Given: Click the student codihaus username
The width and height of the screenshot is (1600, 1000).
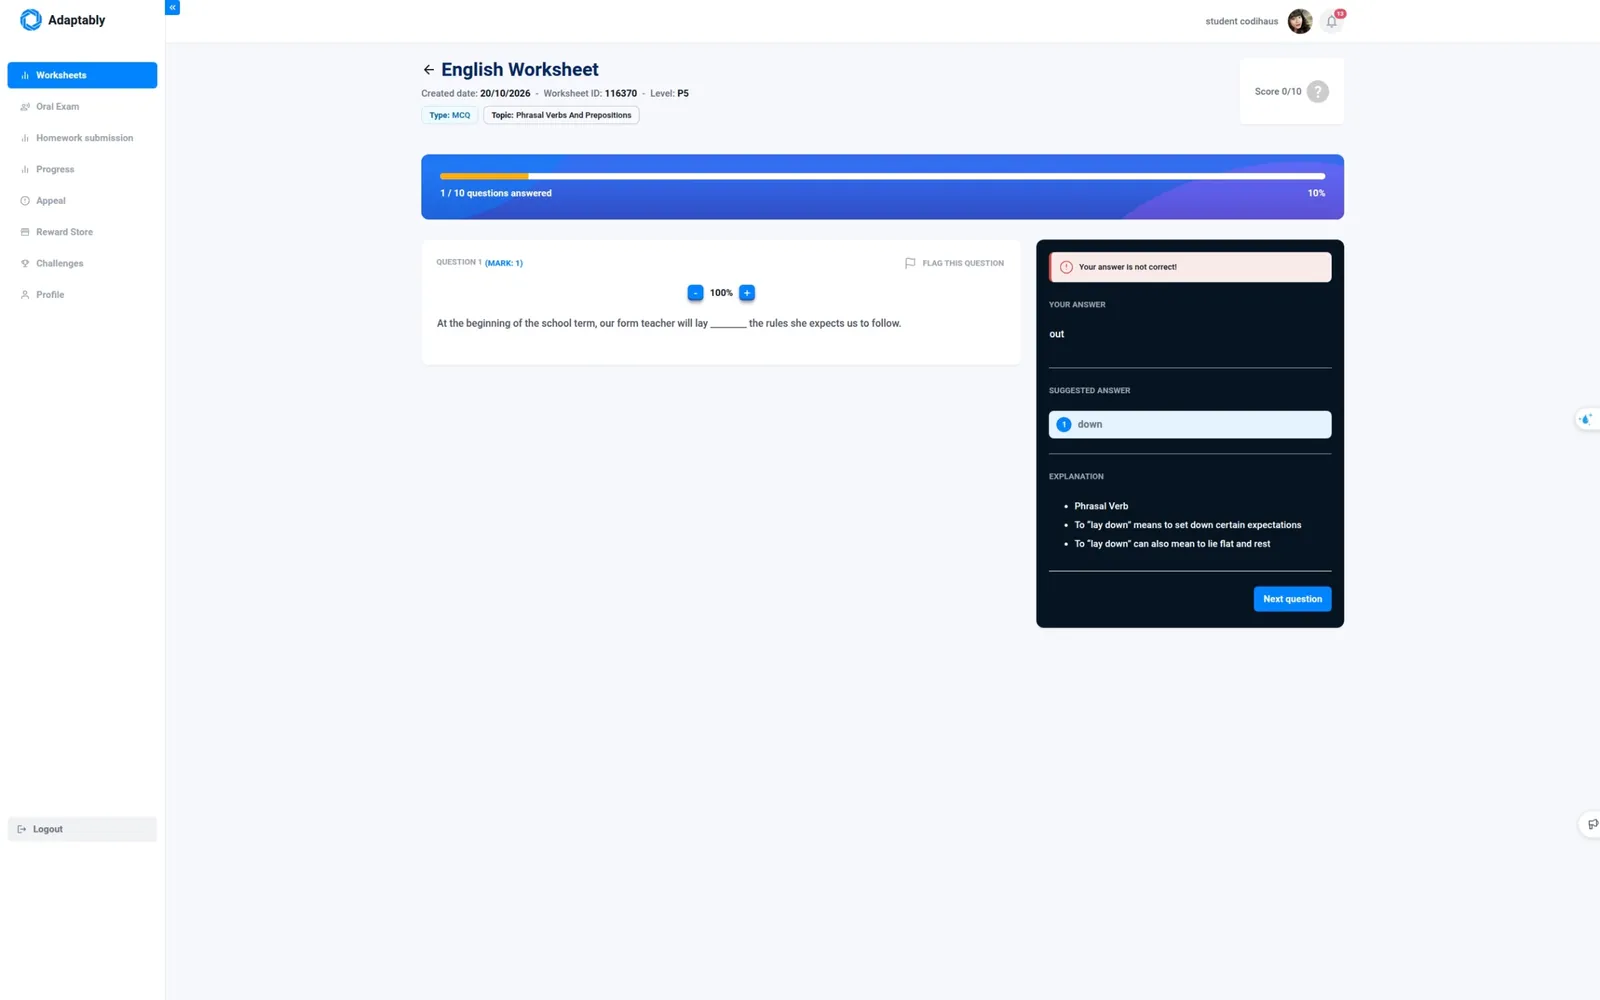Looking at the screenshot, I should tap(1241, 21).
